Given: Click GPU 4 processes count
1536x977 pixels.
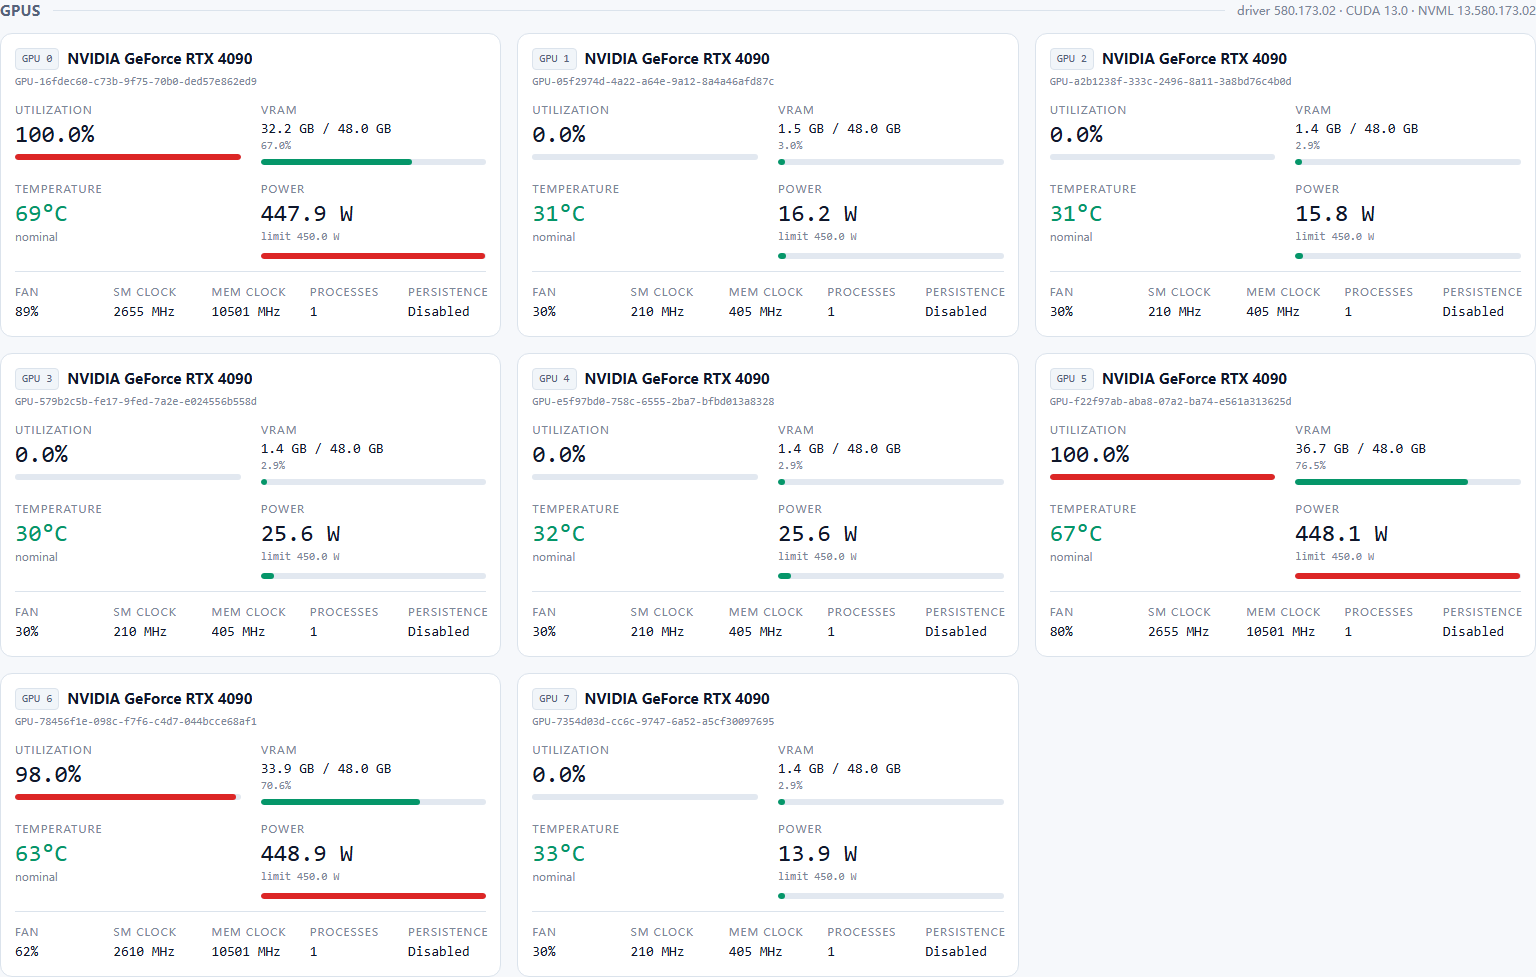Looking at the screenshot, I should point(831,632).
